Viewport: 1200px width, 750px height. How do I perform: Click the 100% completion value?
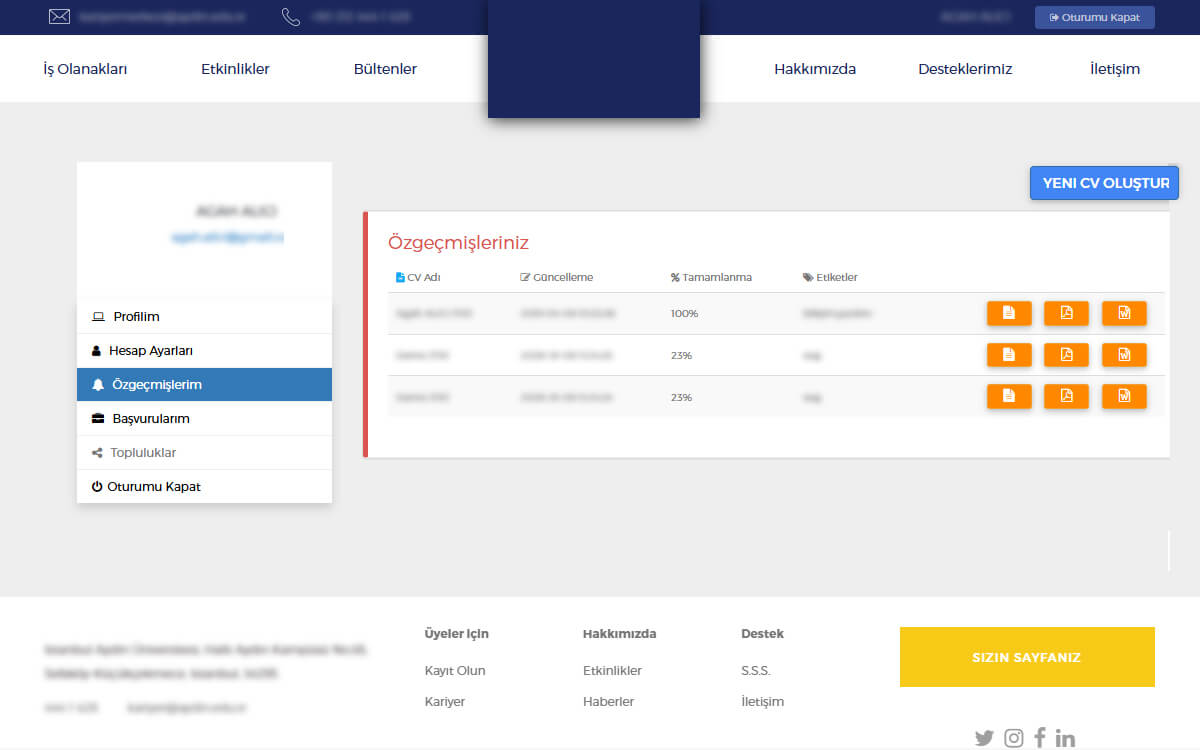[x=684, y=313]
